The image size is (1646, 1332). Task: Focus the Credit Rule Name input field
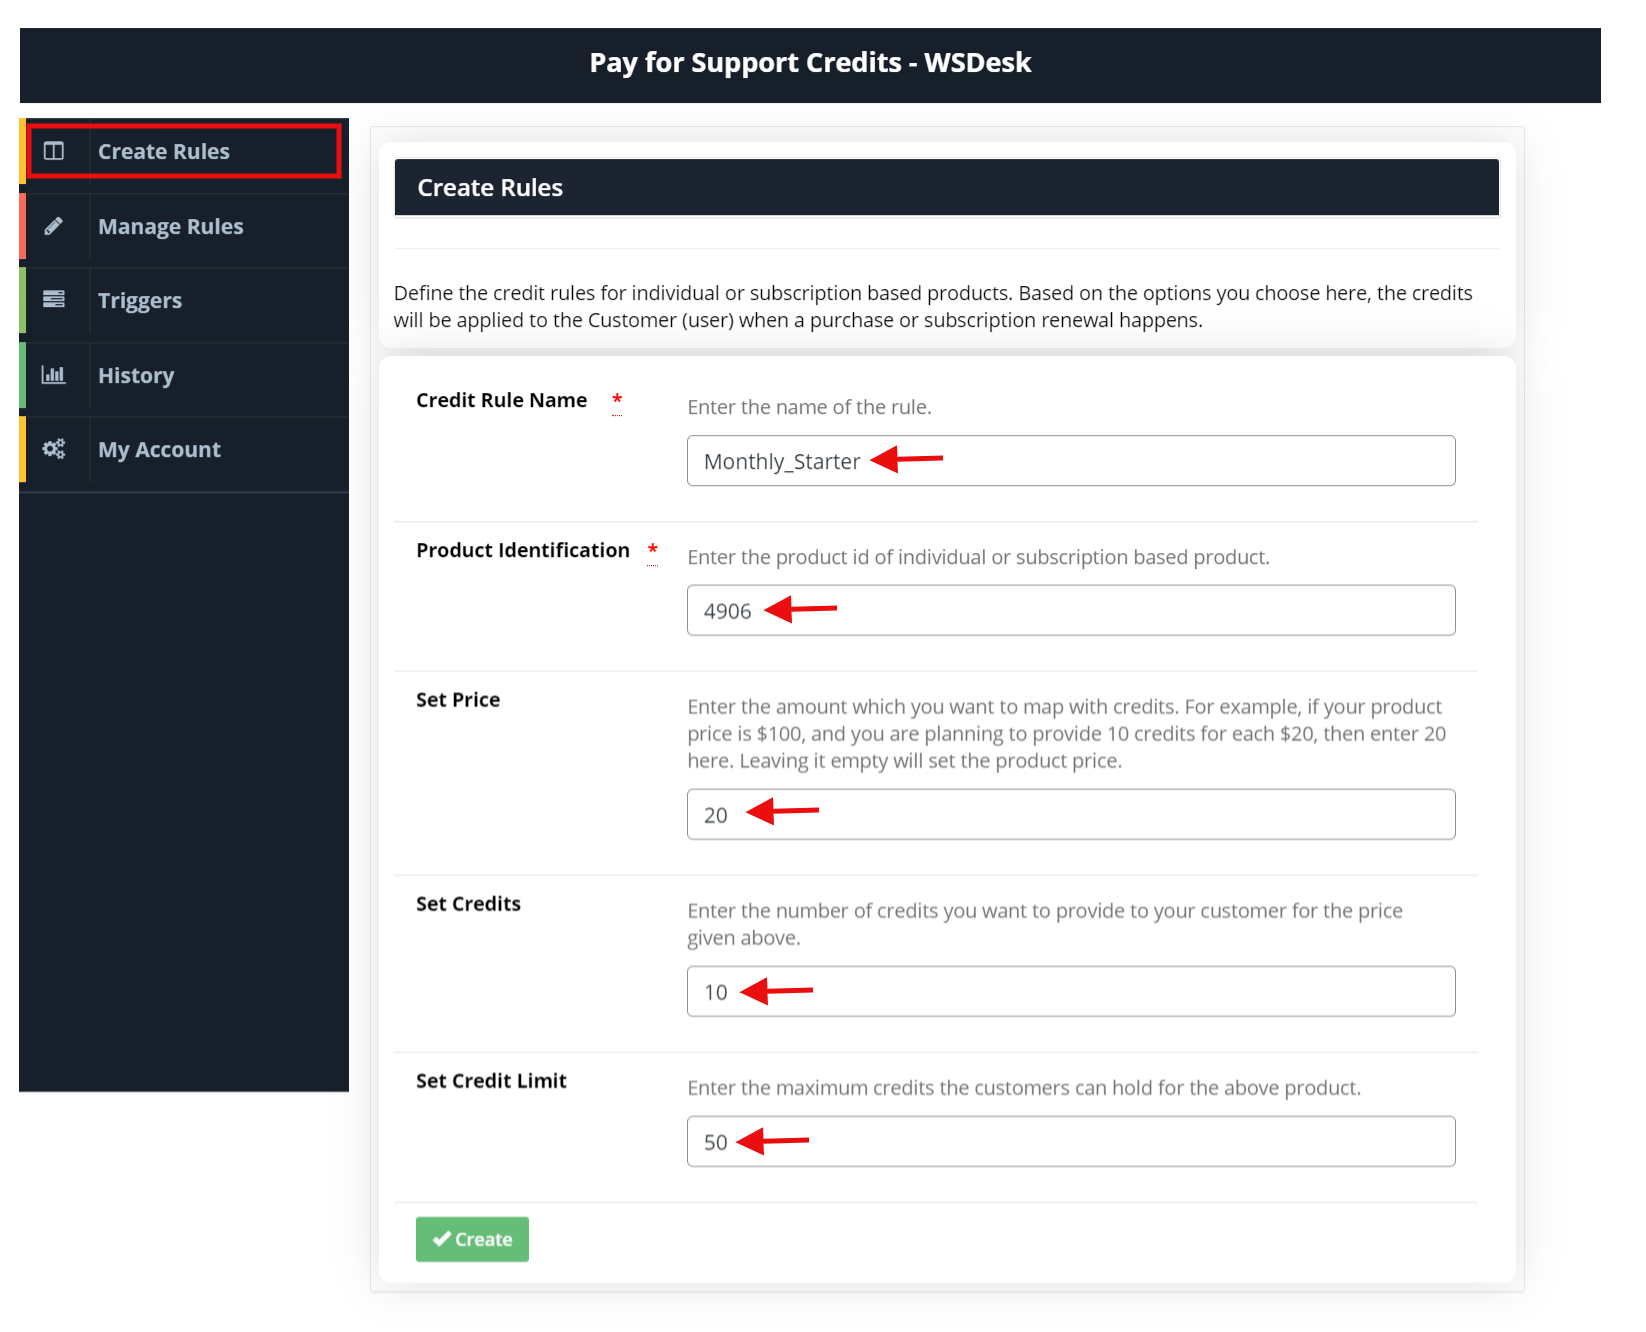pos(1071,461)
